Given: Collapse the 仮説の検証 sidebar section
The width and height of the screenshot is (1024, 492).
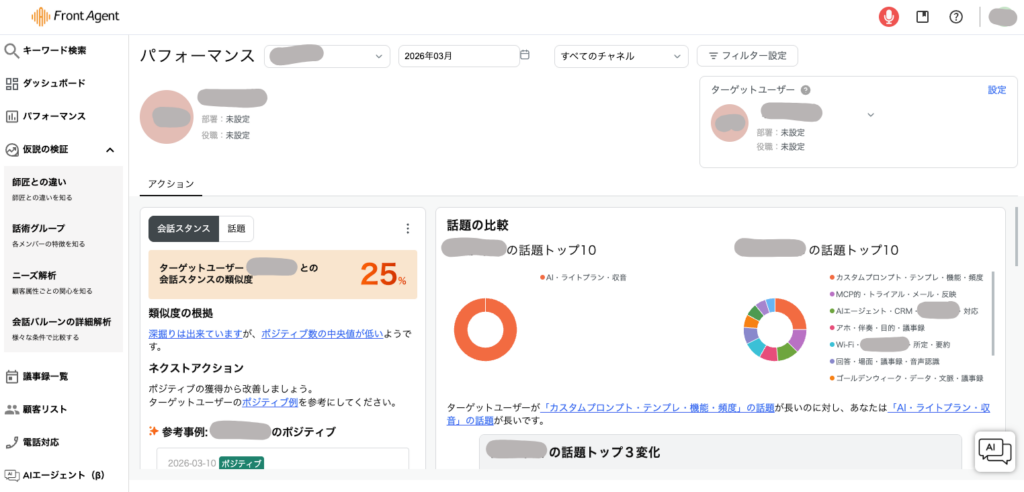Looking at the screenshot, I should click(110, 149).
